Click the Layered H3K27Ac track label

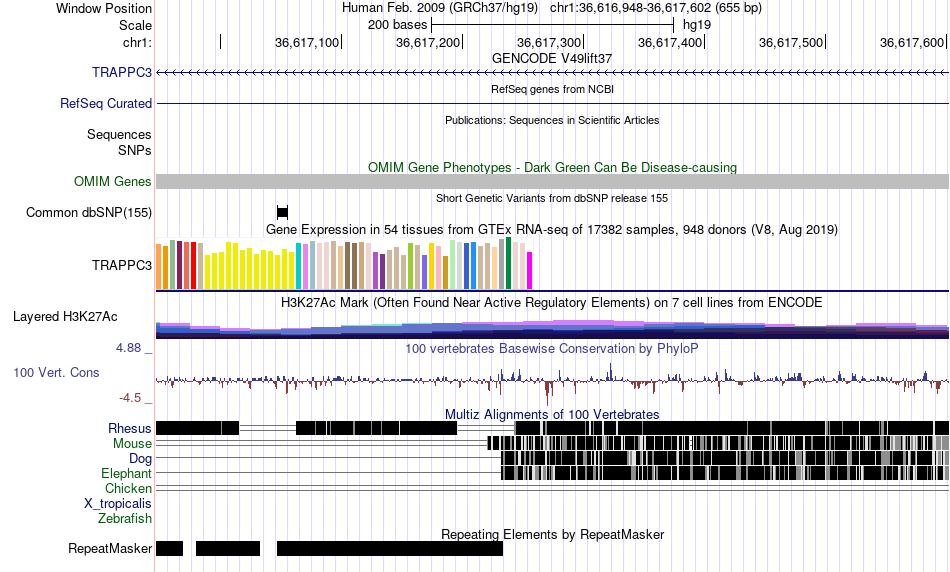65,317
